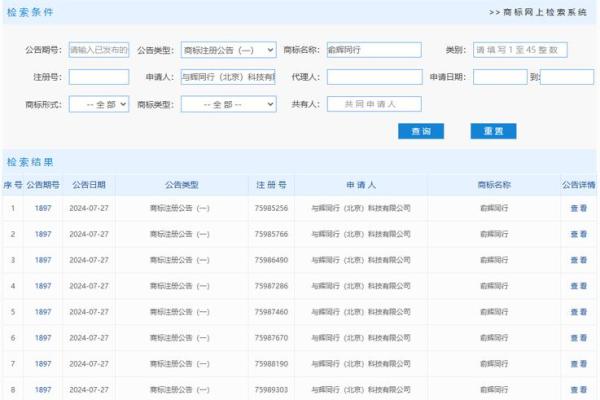This screenshot has width=600, height=400.
Task: Click the 公告类型 column header
Action: pos(182,185)
